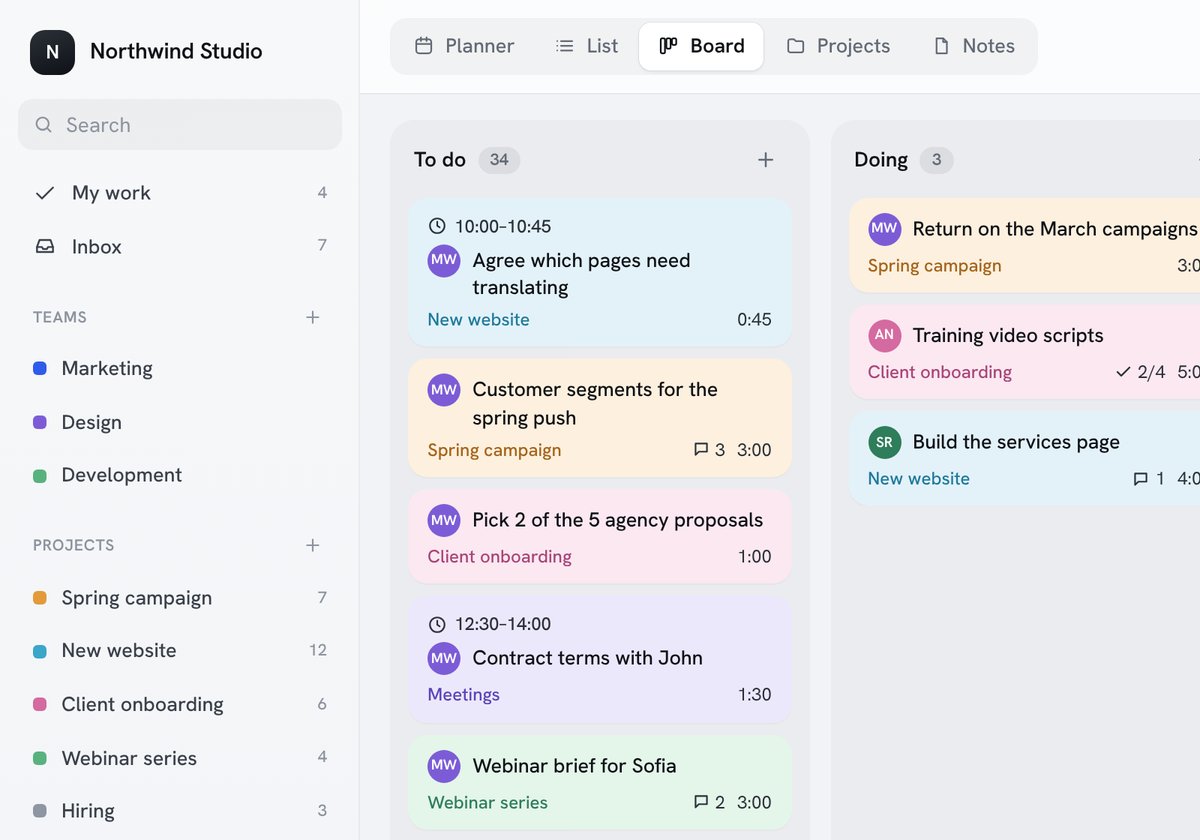
Task: Click the 1:30 duration on Contract terms card
Action: pyautogui.click(x=755, y=694)
